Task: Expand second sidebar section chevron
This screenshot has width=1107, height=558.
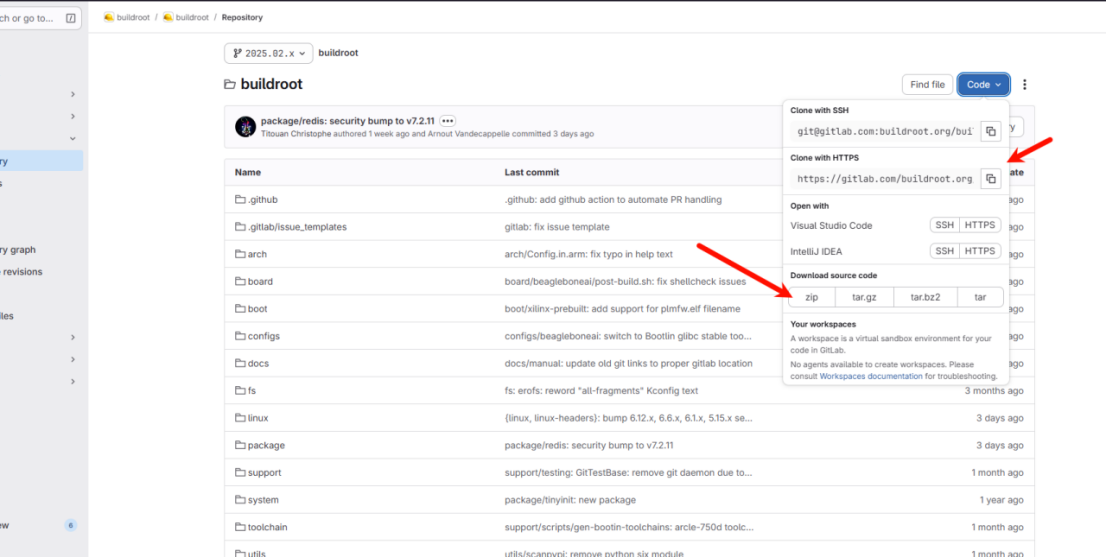Action: (73, 117)
